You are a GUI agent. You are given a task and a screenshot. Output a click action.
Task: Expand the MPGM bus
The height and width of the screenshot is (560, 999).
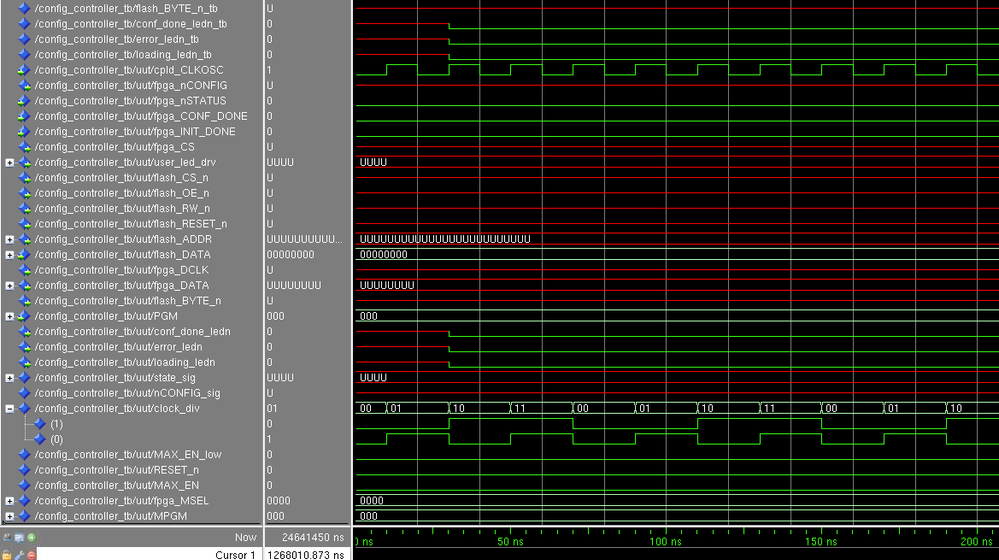click(x=10, y=516)
